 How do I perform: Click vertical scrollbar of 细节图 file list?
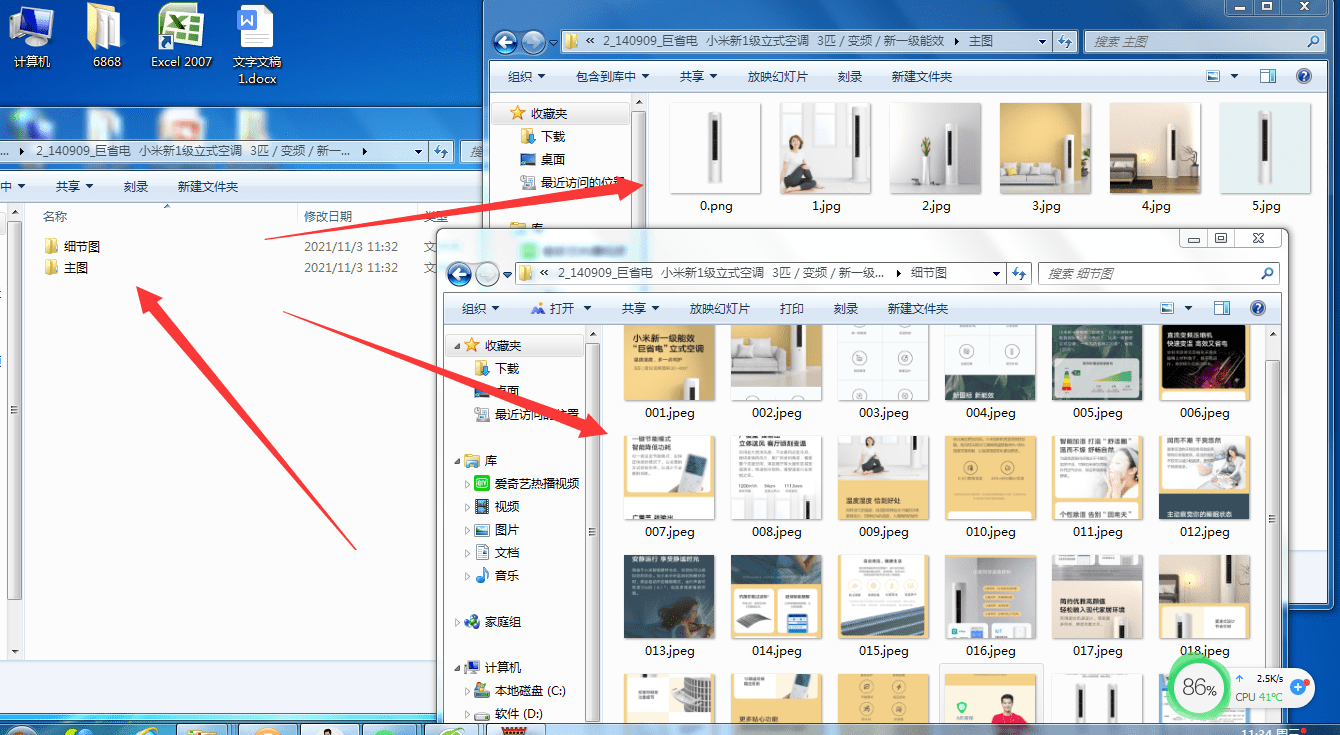[1273, 500]
